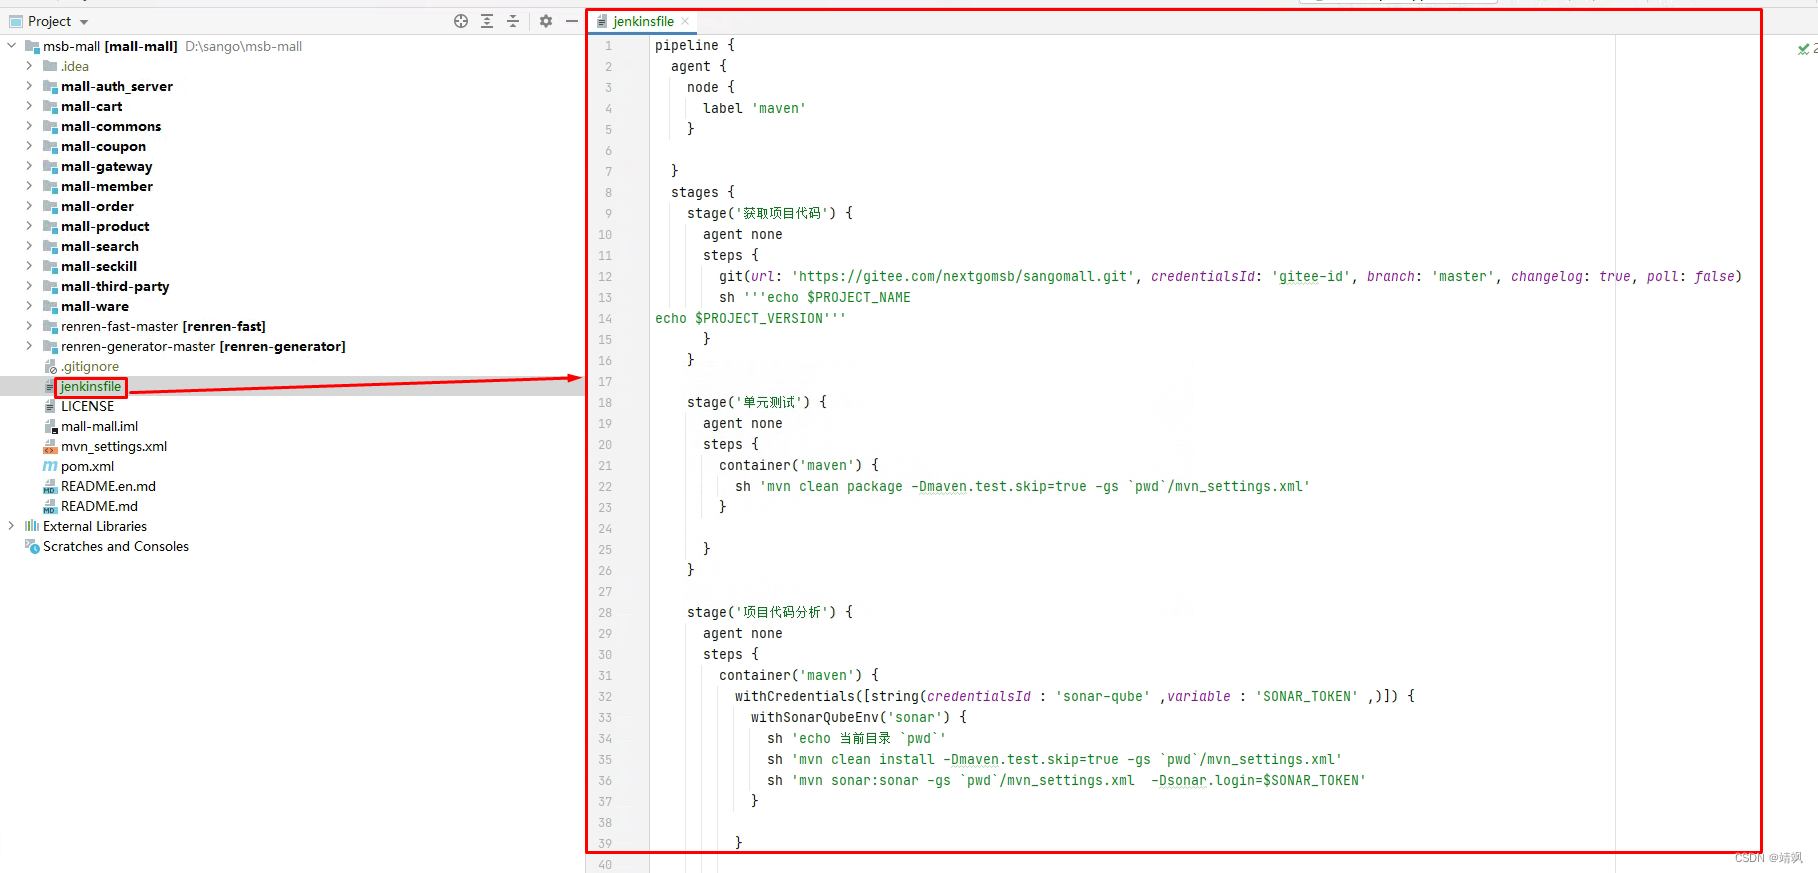Select the renren-fast-master module
Screen dimensions: 1818x873
pyautogui.click(x=163, y=326)
